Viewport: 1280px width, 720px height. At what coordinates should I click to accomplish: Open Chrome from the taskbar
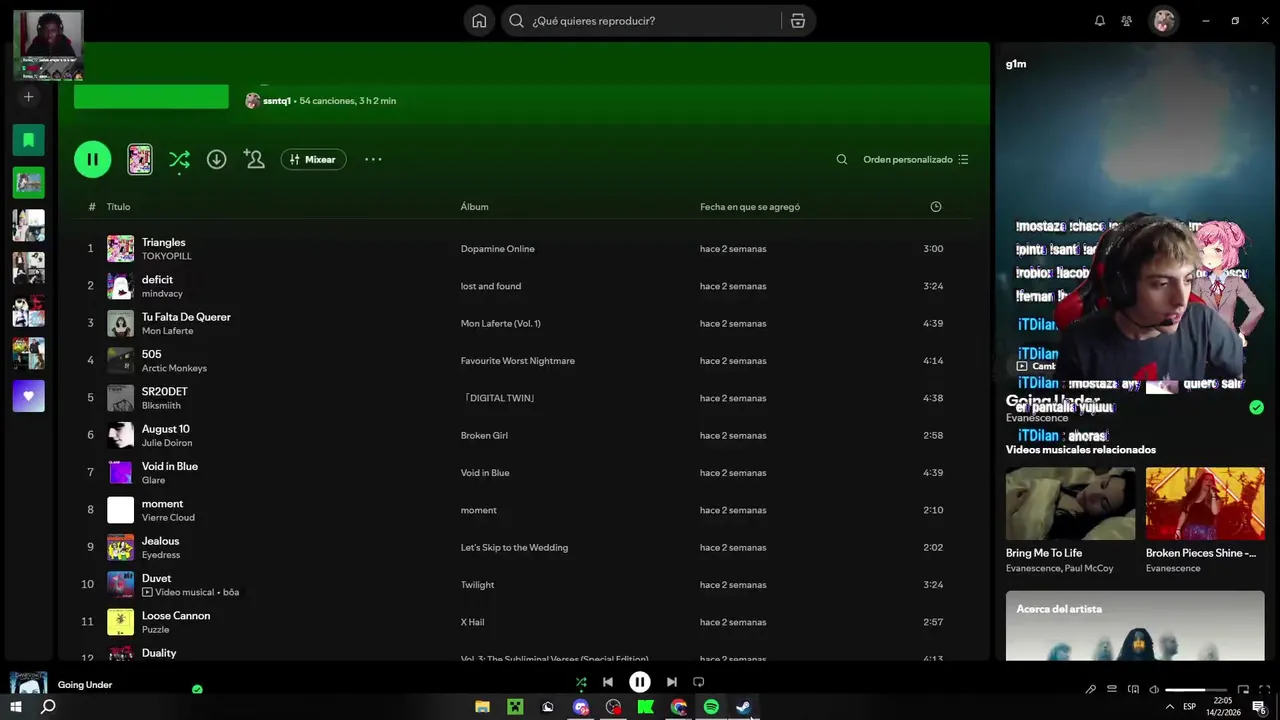(678, 707)
